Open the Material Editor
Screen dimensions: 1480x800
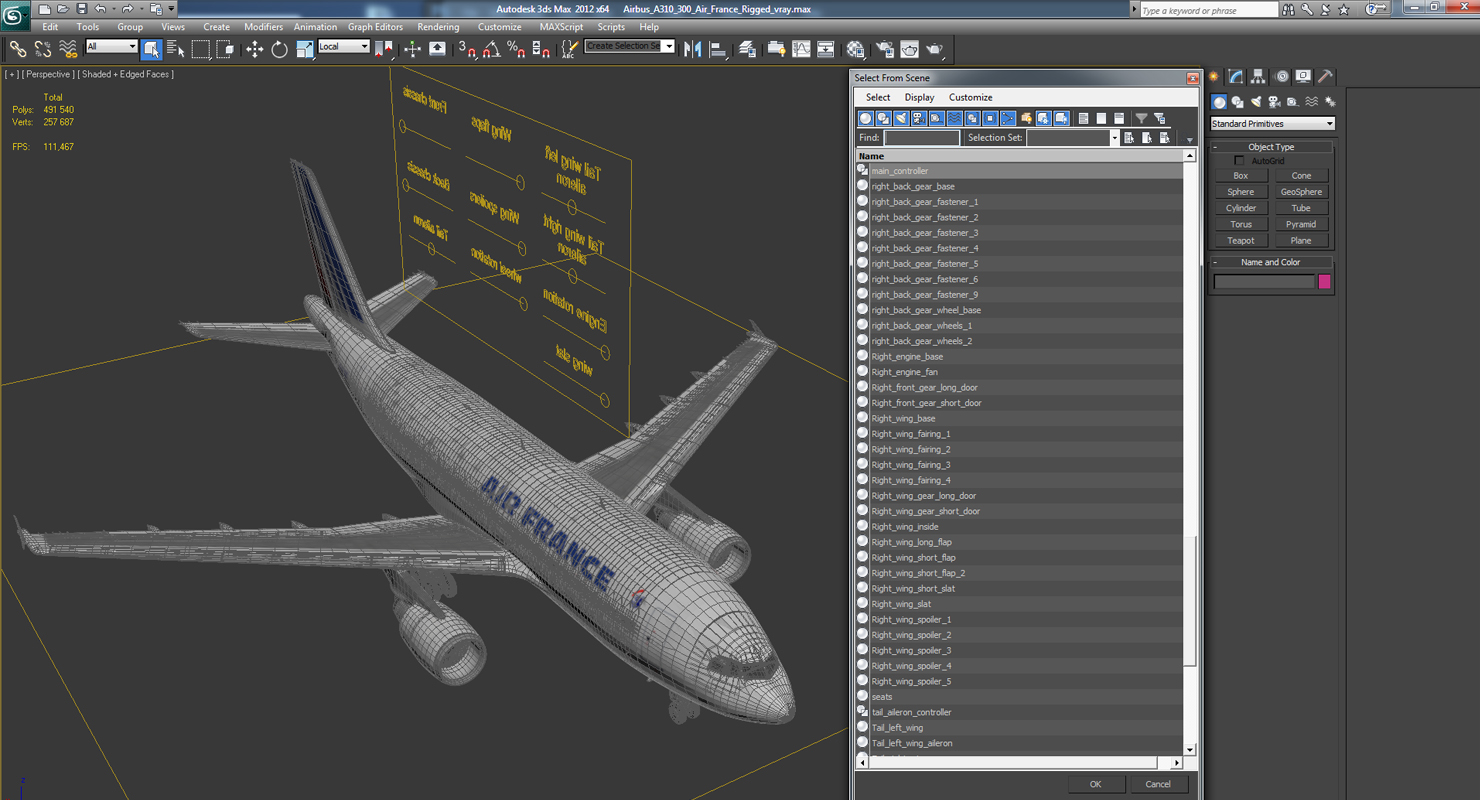click(856, 48)
